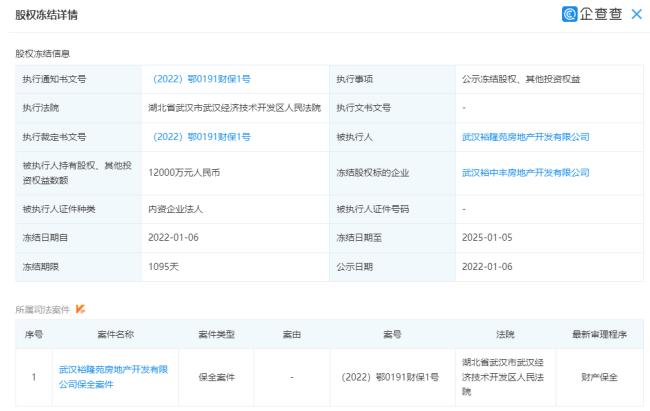Click the 被执行人证件号码 label cell
The height and width of the screenshot is (411, 650).
tap(393, 209)
